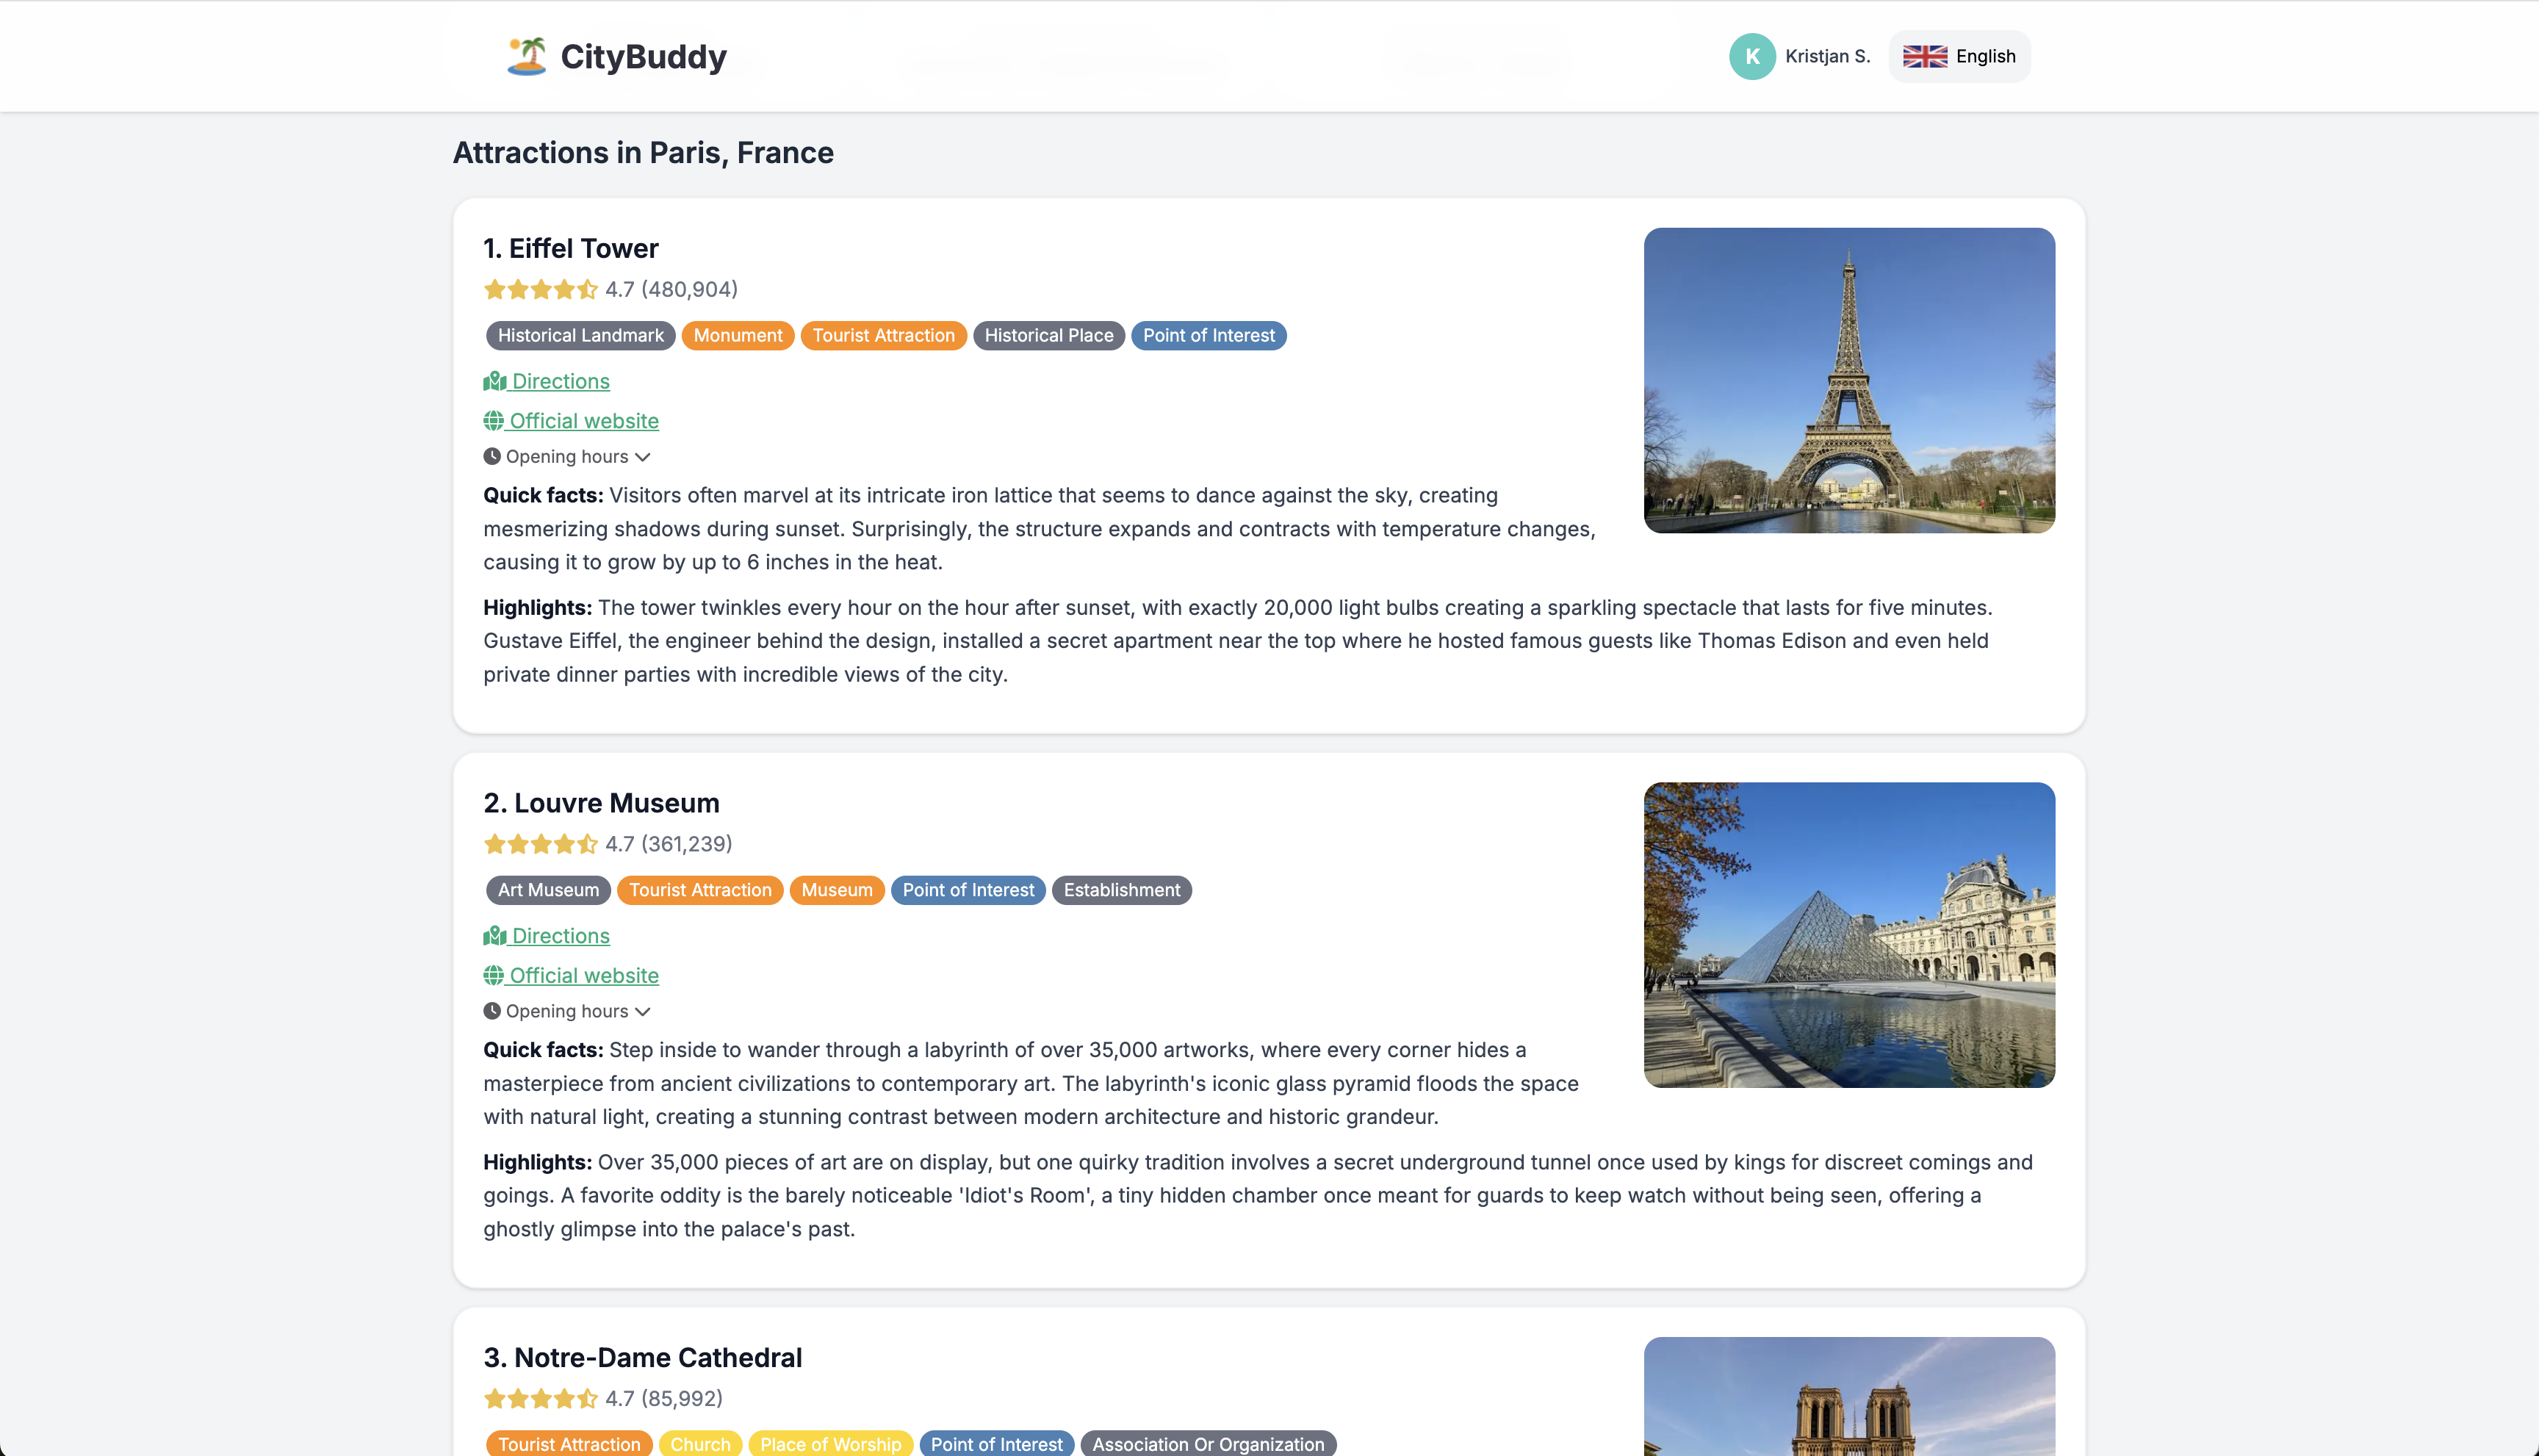This screenshot has width=2539, height=1456.
Task: Select the Historical Landmark tag on Eiffel Tower
Action: click(580, 335)
